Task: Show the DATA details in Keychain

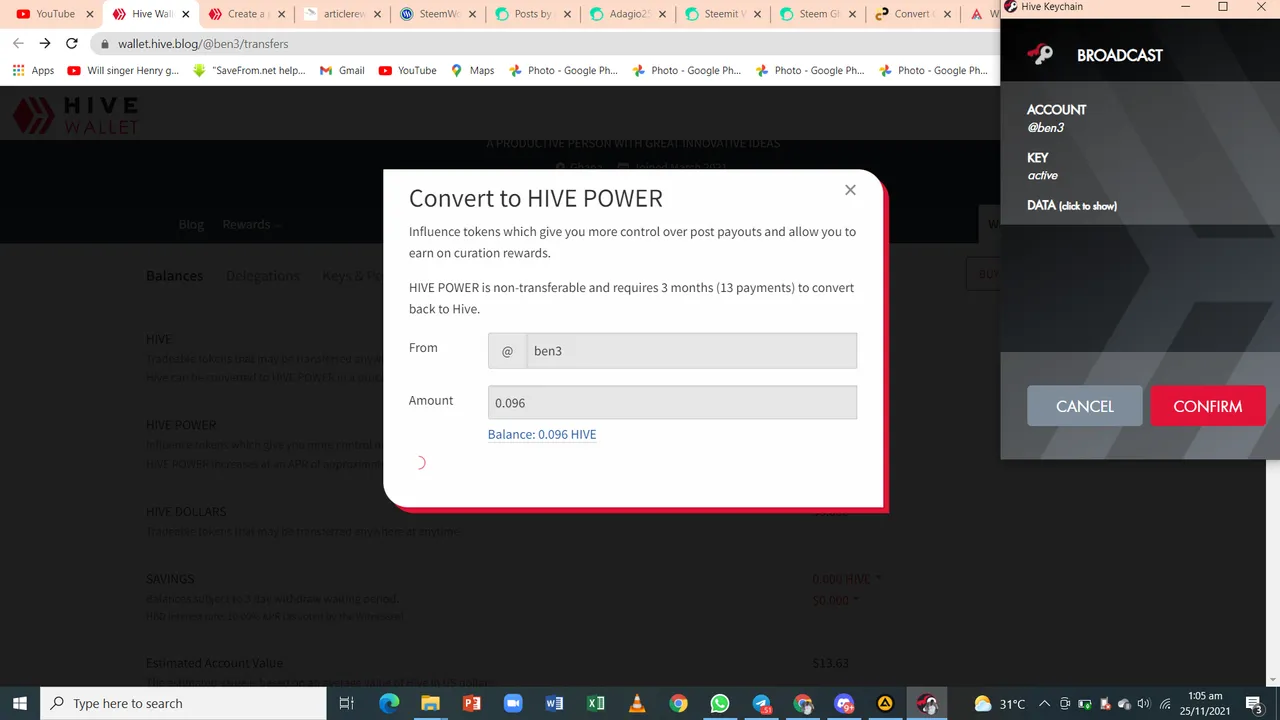Action: [x=1072, y=205]
